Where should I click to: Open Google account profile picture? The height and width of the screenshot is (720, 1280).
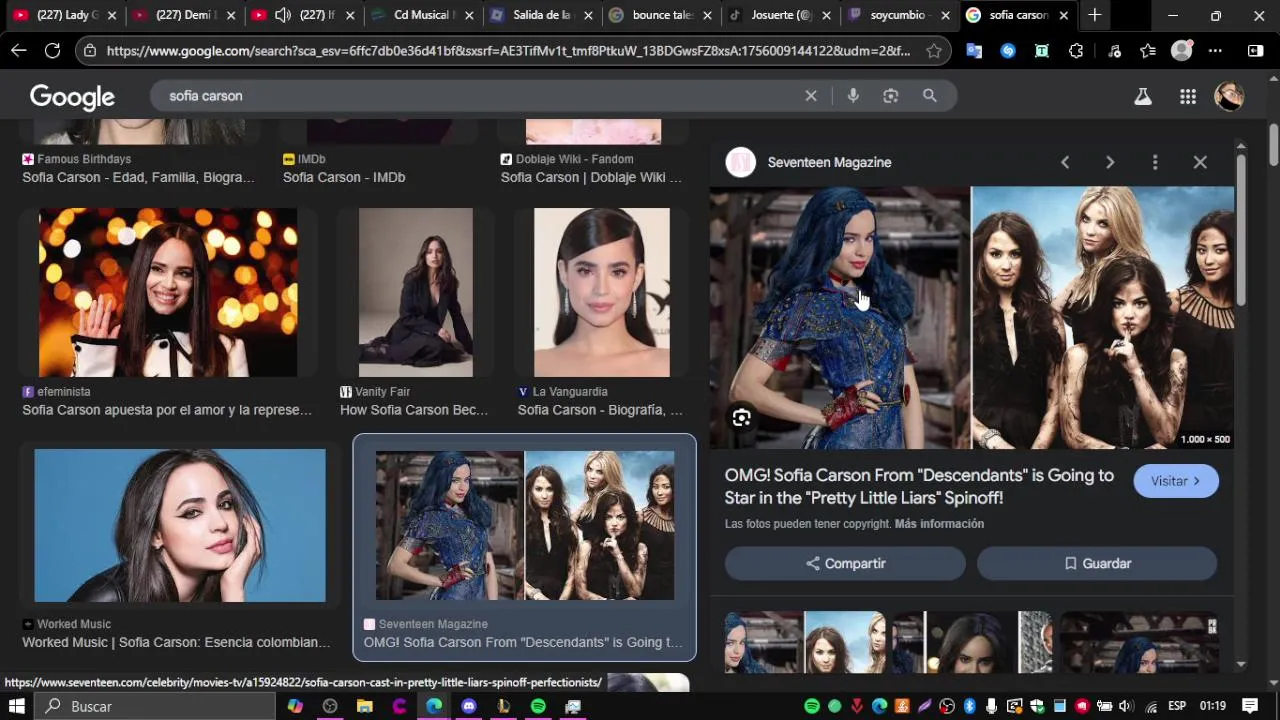click(1229, 96)
